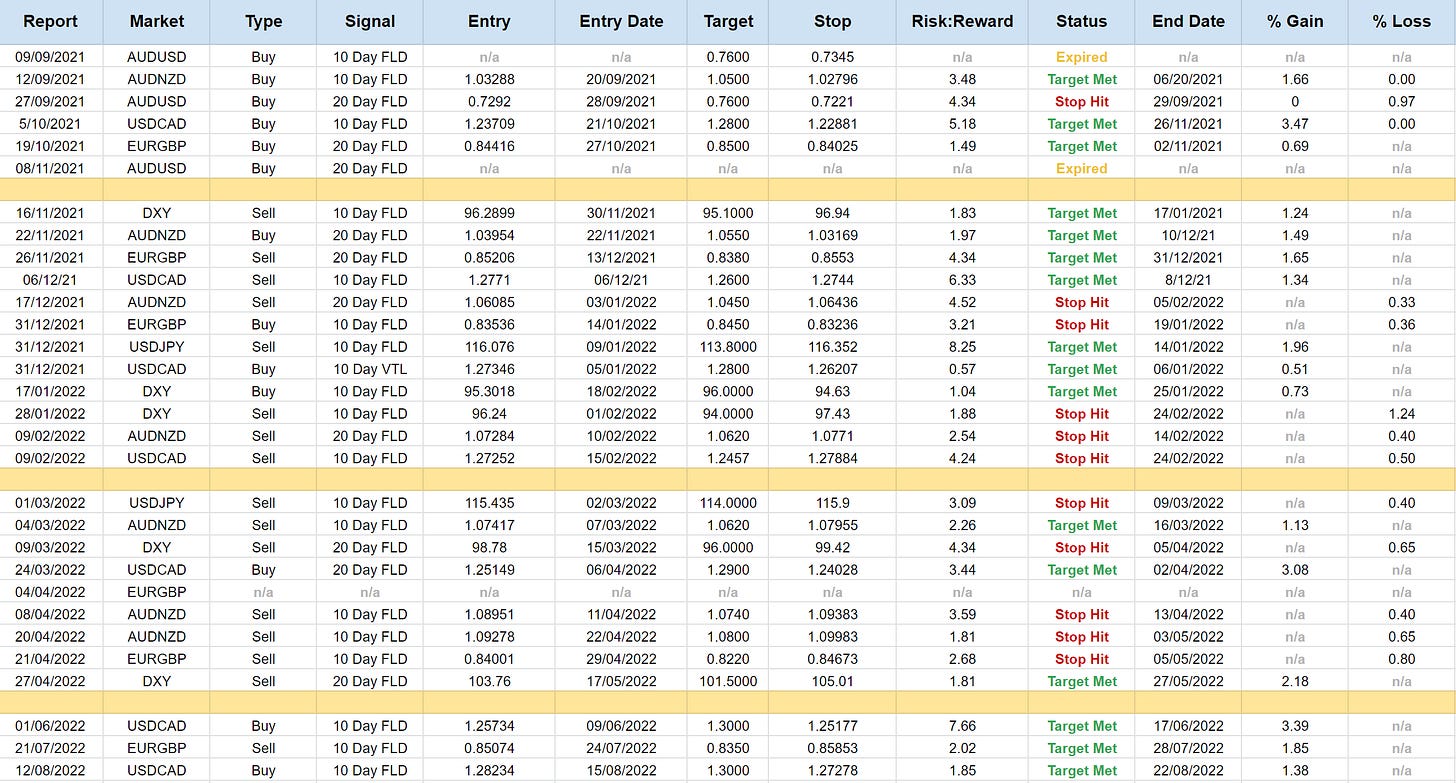This screenshot has width=1456, height=783.
Task: Click the Entry Date column header
Action: pos(621,21)
